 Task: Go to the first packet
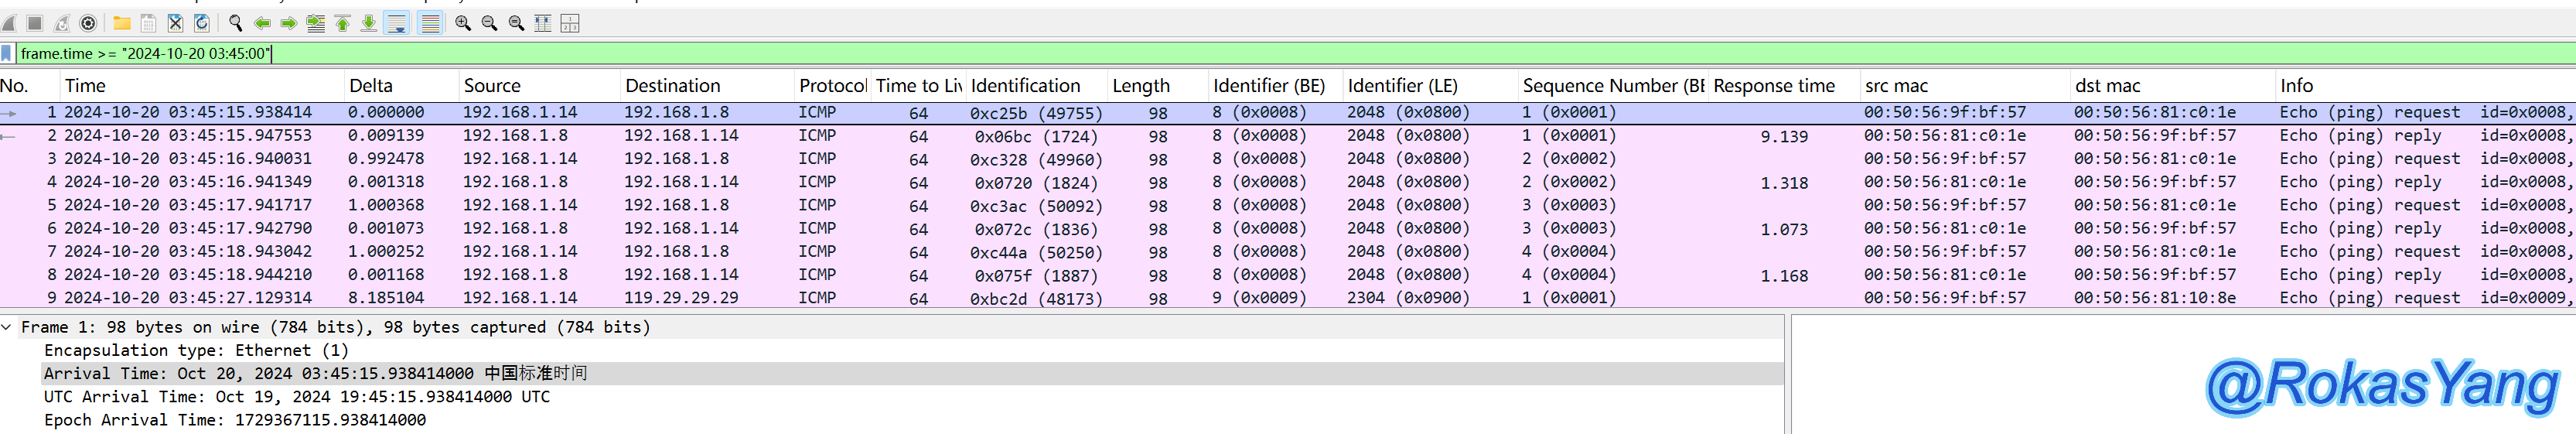pyautogui.click(x=343, y=23)
